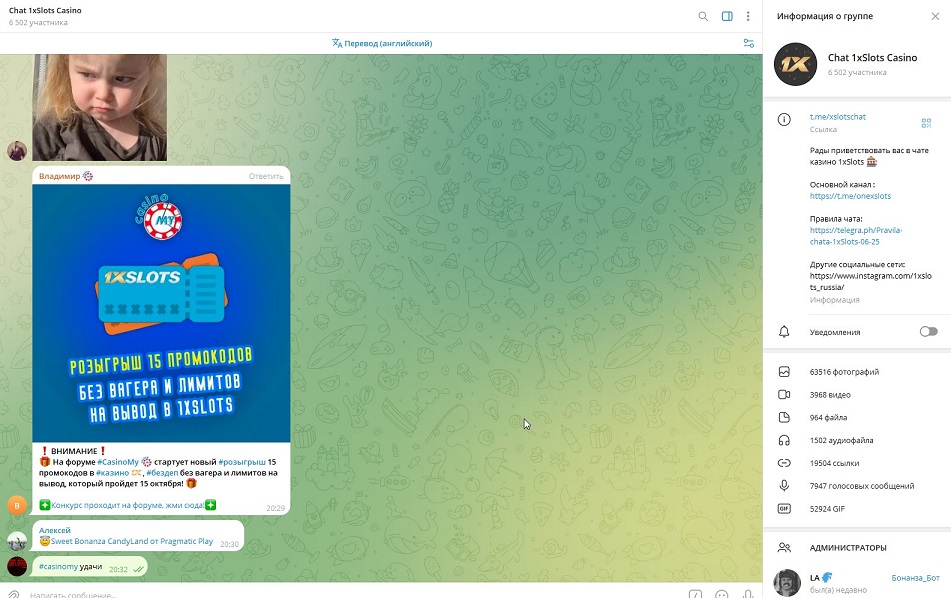Click the video camera icon
Viewport: 951px width, 598px height.
click(x=784, y=395)
